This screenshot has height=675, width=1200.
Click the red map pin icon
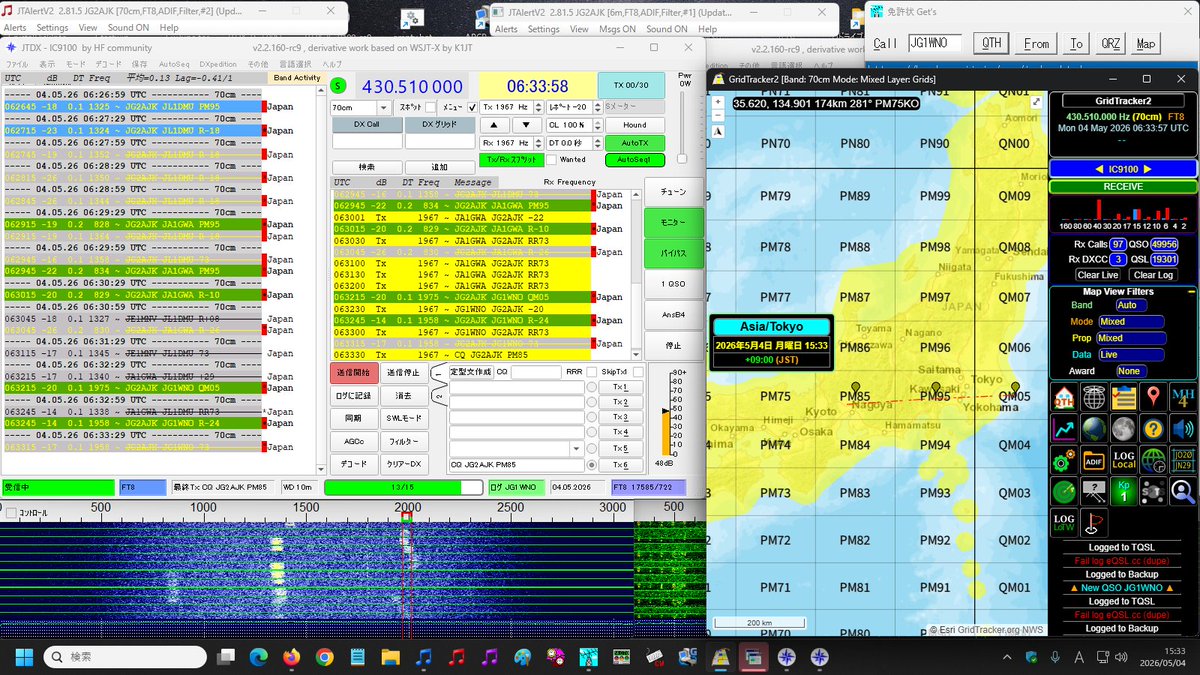point(1153,397)
